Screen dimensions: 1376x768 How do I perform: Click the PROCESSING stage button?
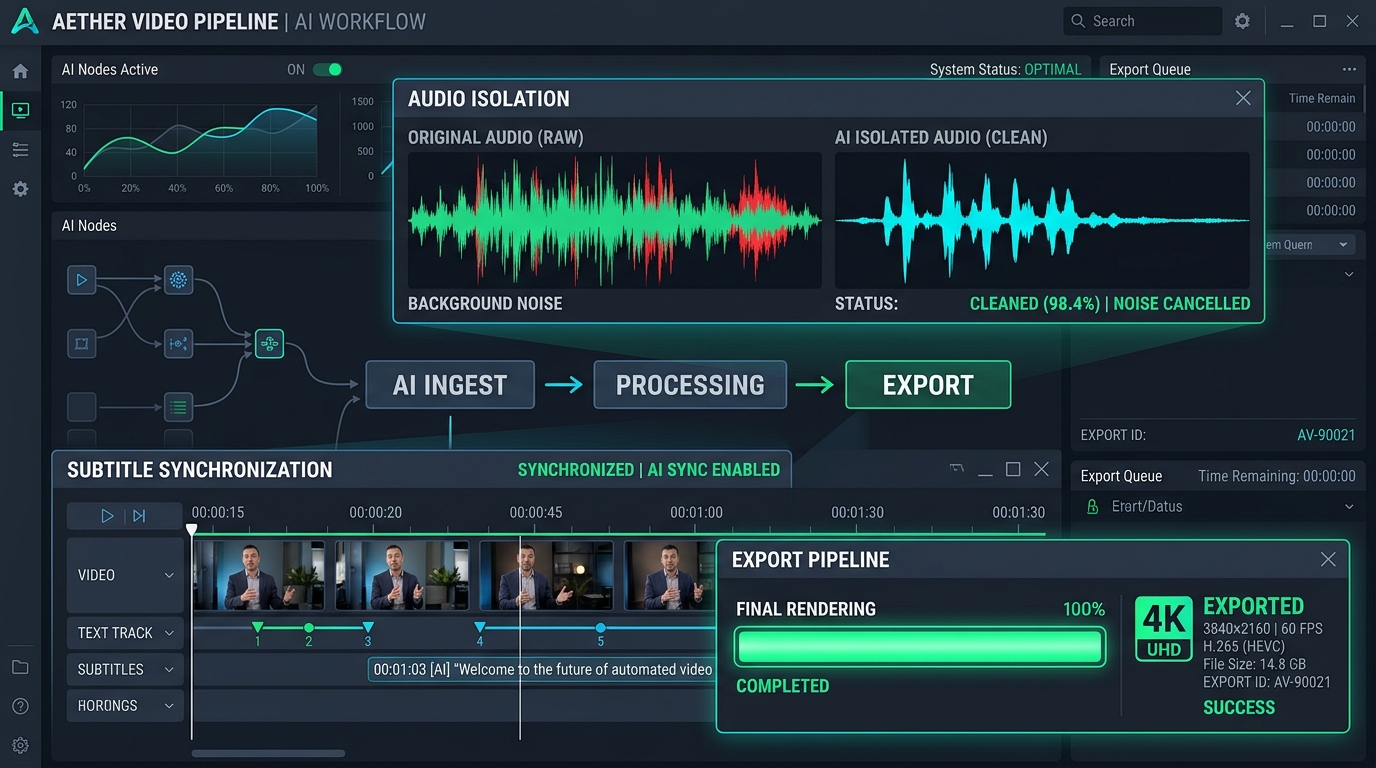point(690,385)
